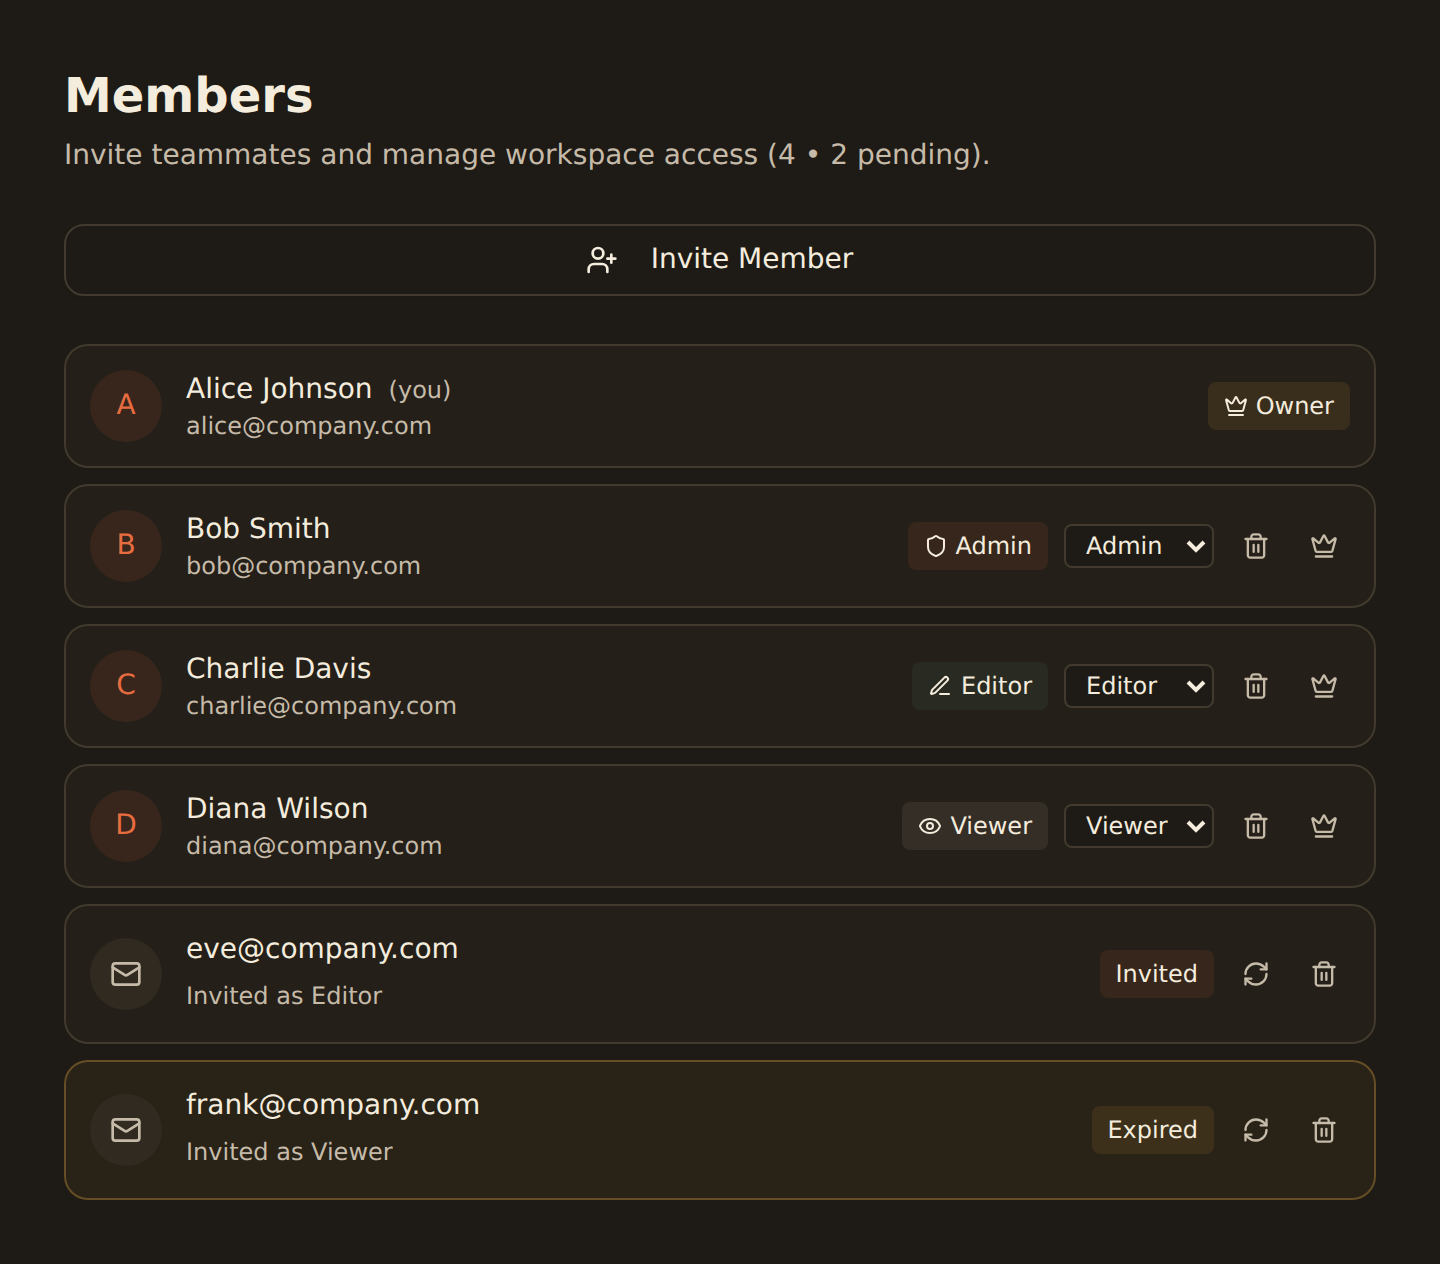Click Bob Smith's avatar circle B

(x=126, y=546)
